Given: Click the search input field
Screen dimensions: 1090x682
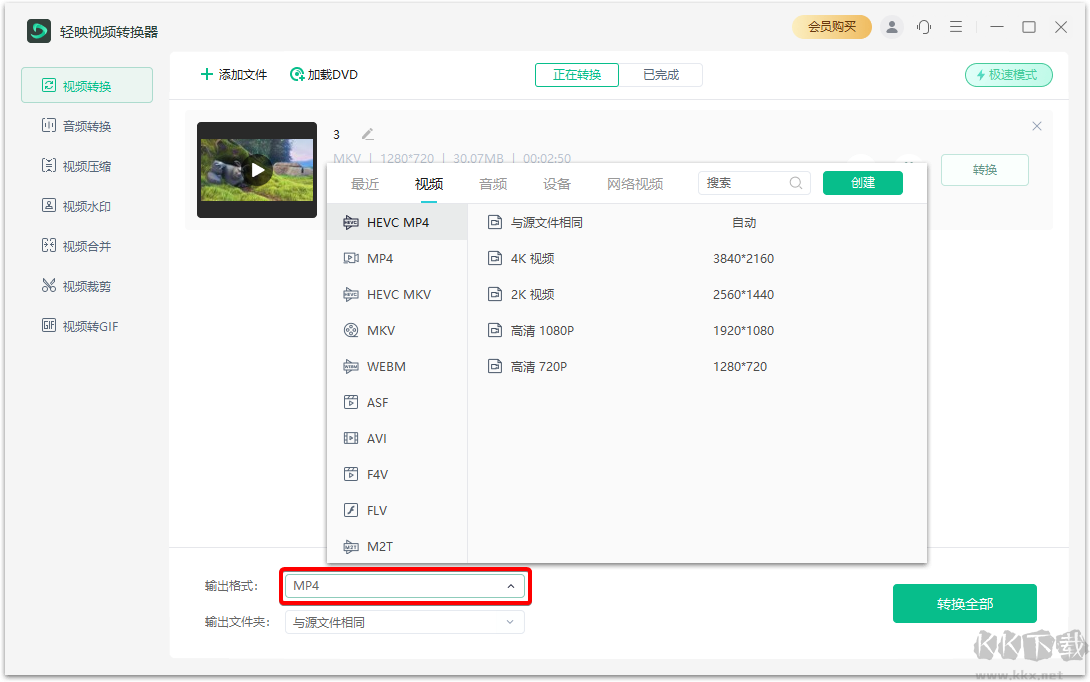Looking at the screenshot, I should 748,182.
